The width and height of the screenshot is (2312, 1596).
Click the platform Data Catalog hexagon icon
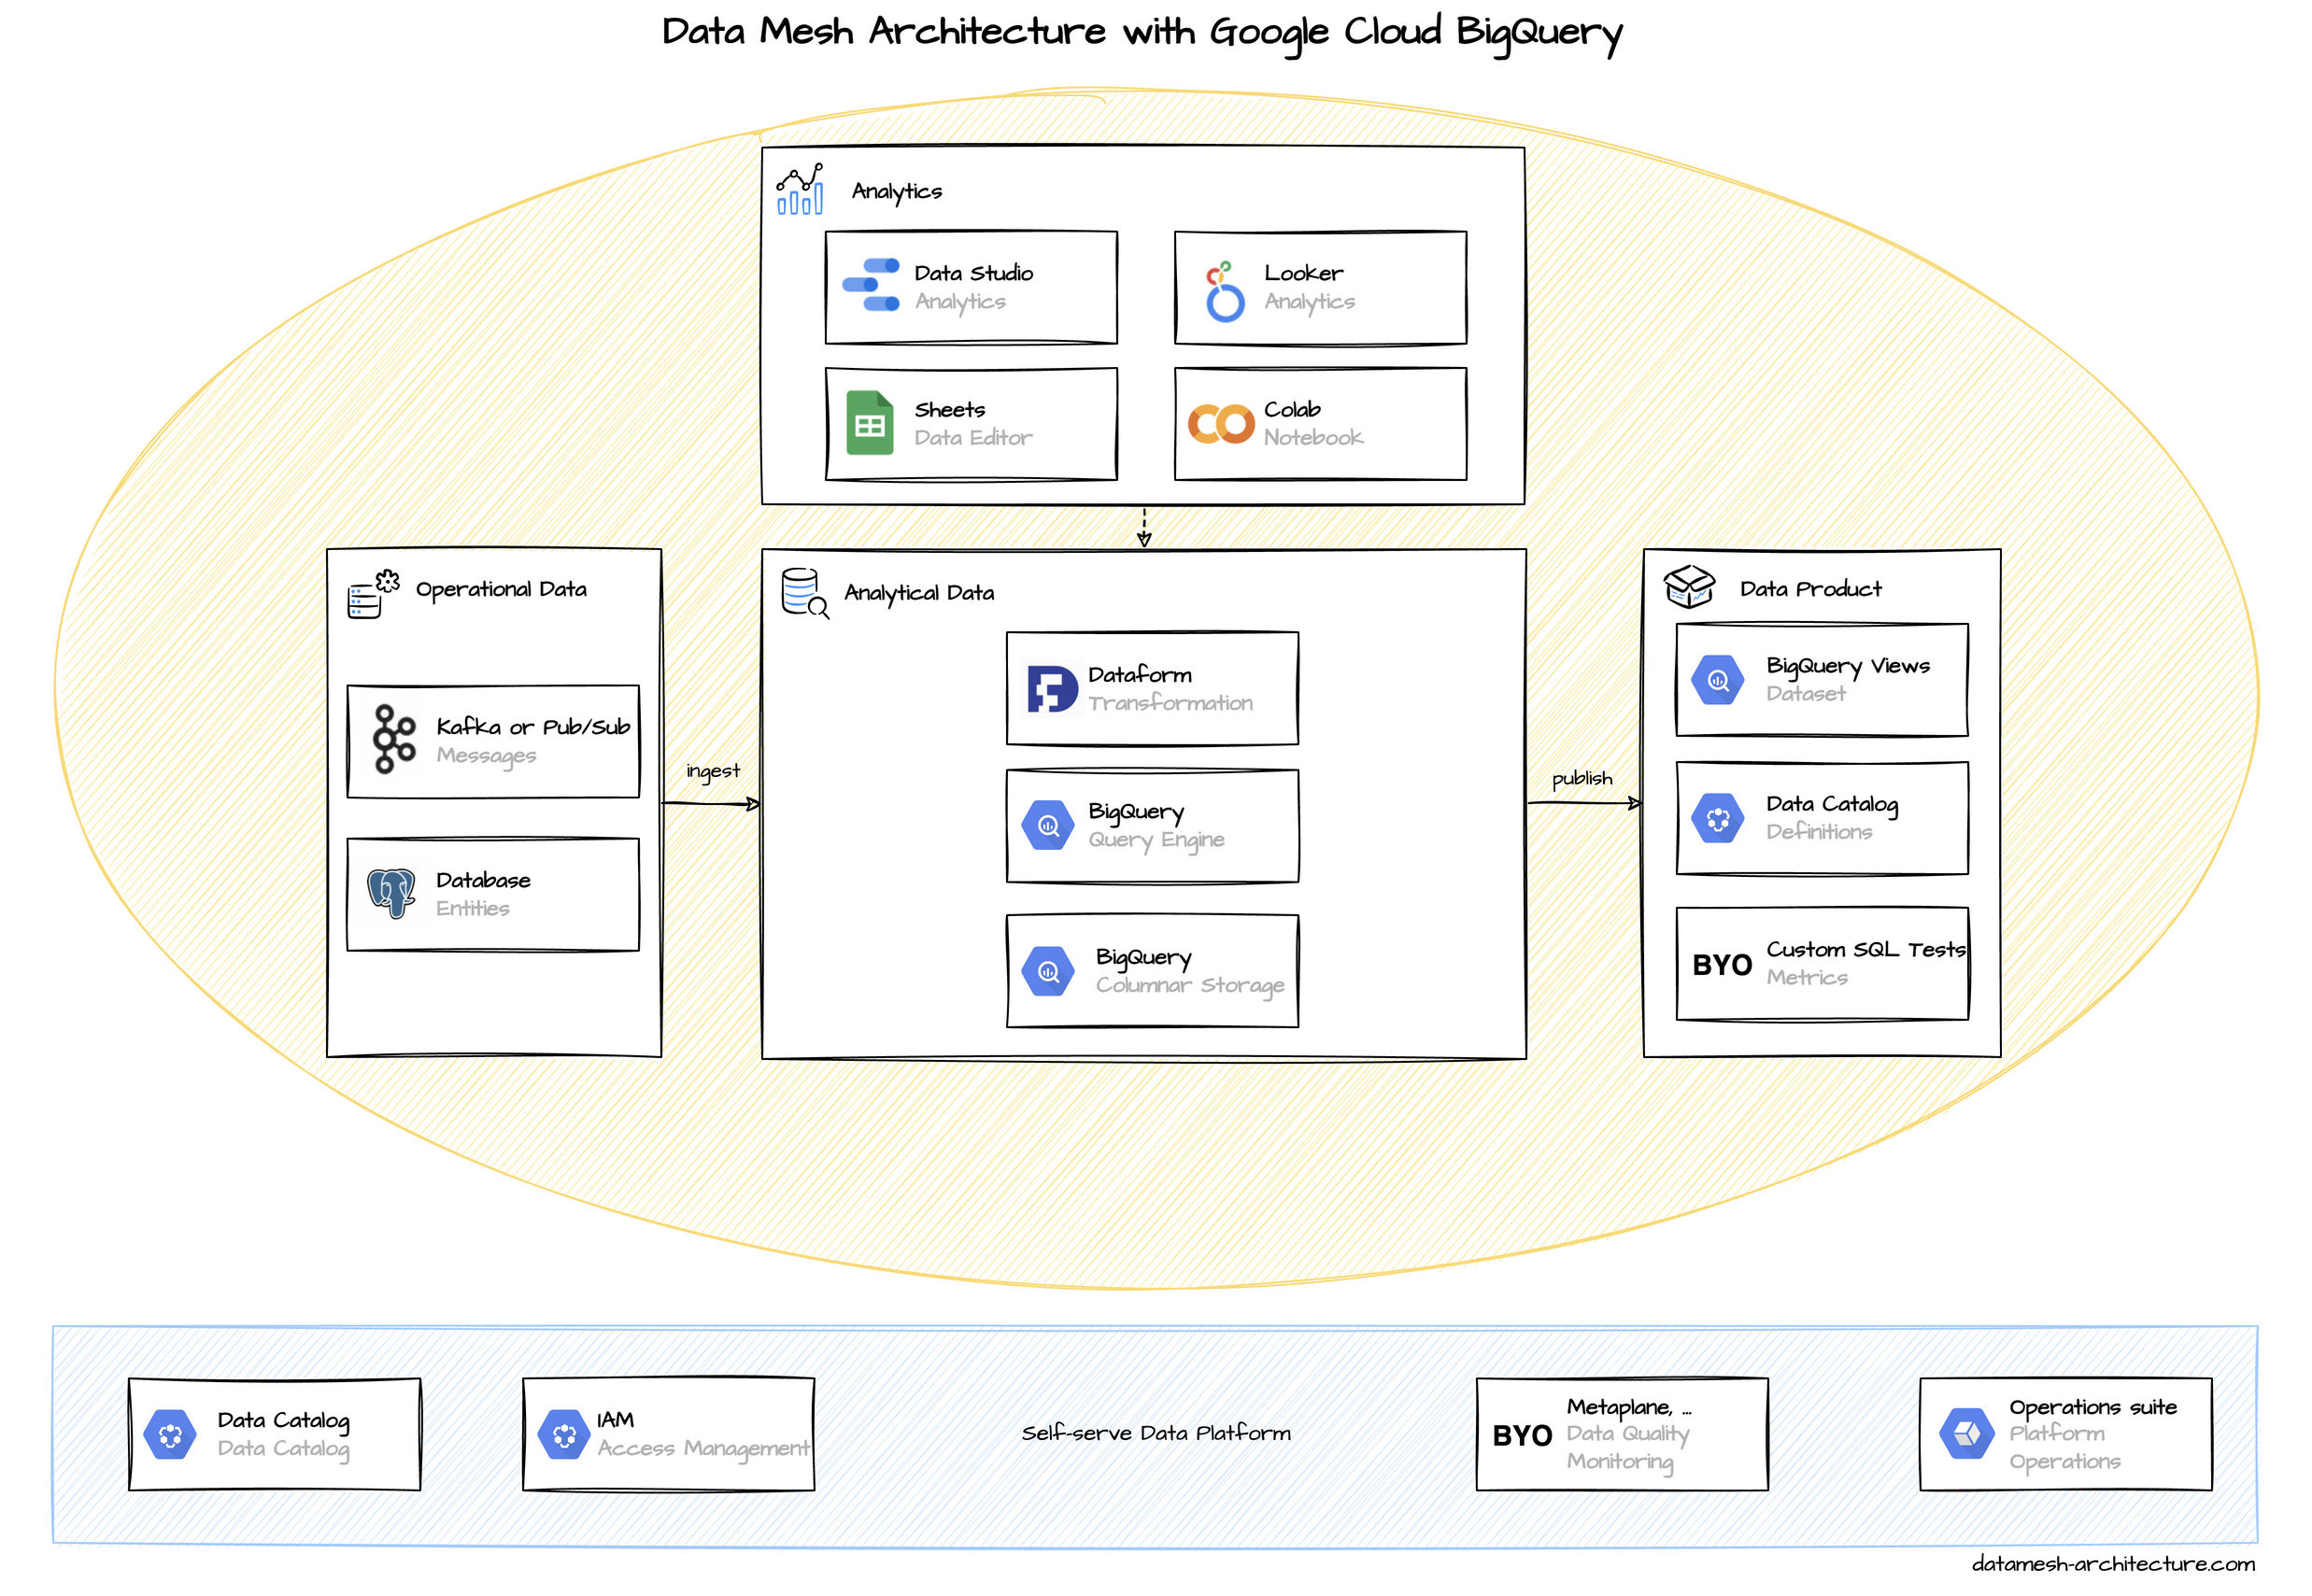170,1436
